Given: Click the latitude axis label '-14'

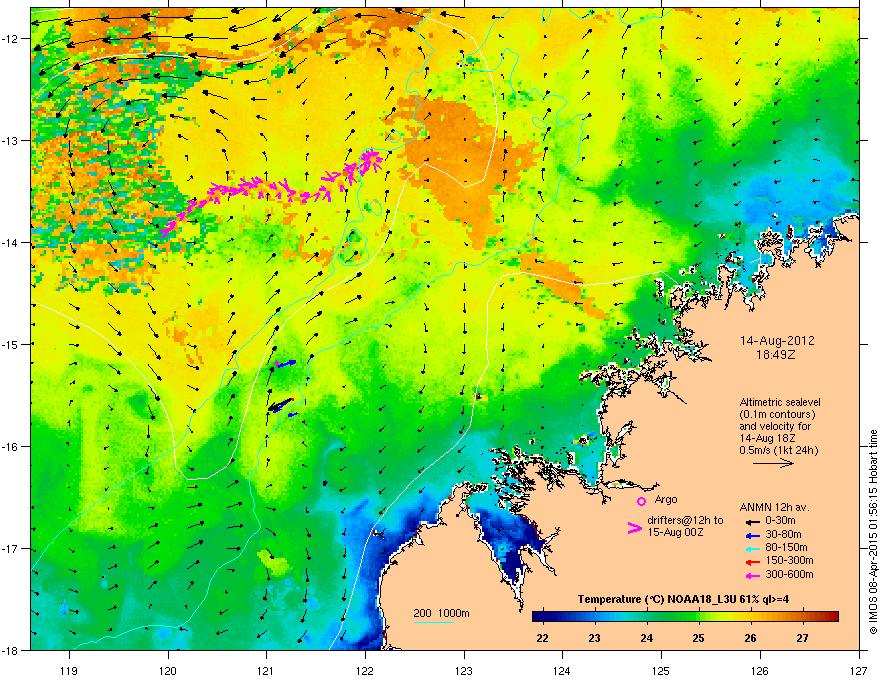Looking at the screenshot, I should pyautogui.click(x=11, y=242).
